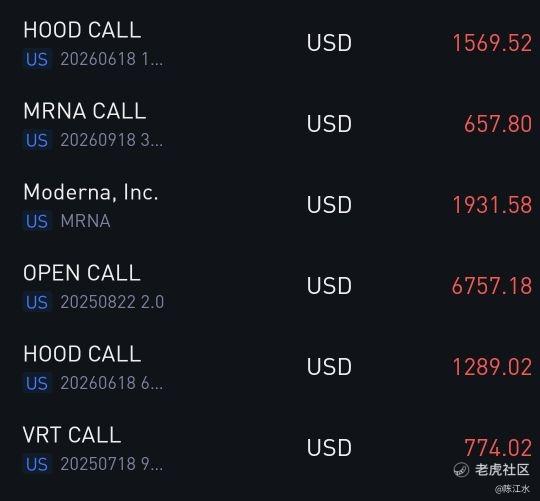Click the US market badge beside MRNA ticker

click(37, 221)
